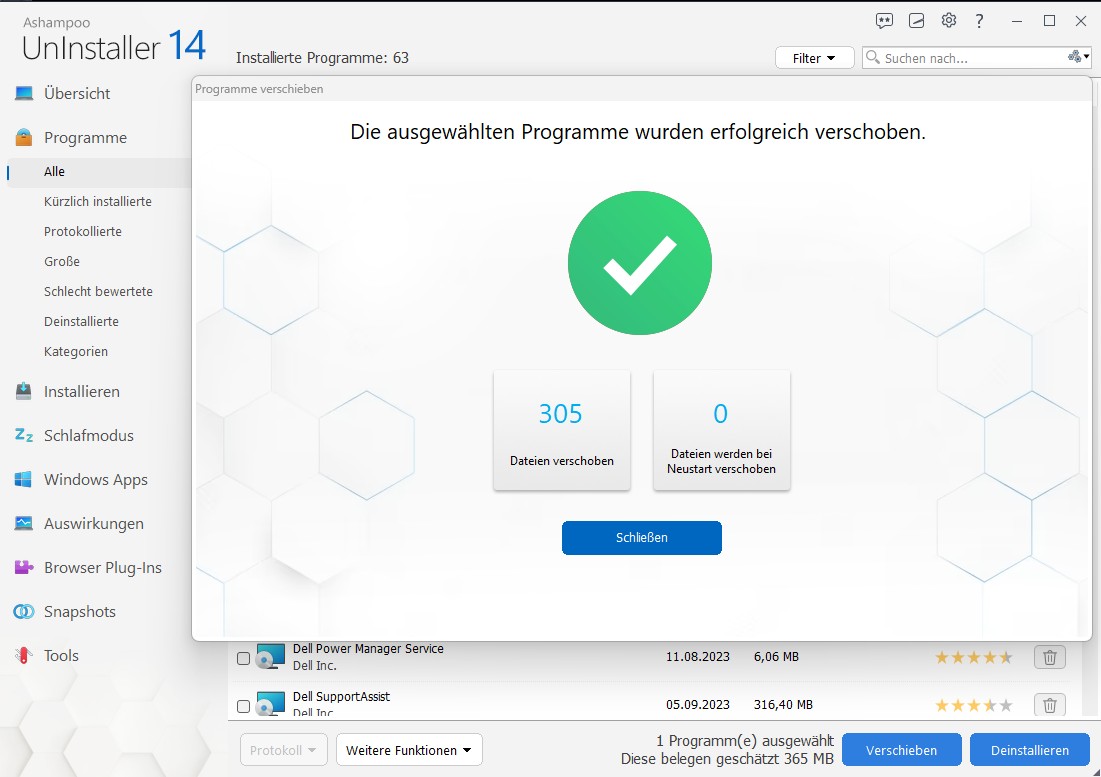
Task: Click the success message heading text
Action: coord(638,132)
